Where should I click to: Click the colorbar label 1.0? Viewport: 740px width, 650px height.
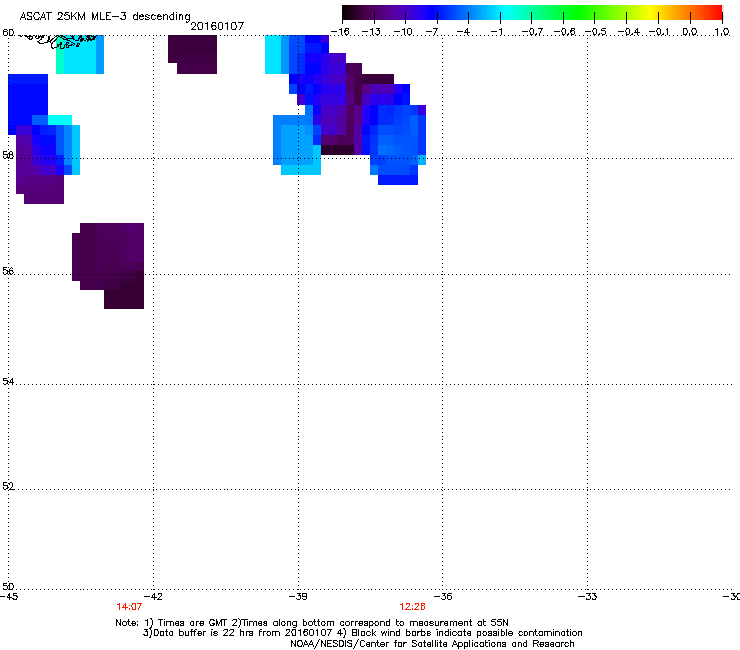click(722, 32)
